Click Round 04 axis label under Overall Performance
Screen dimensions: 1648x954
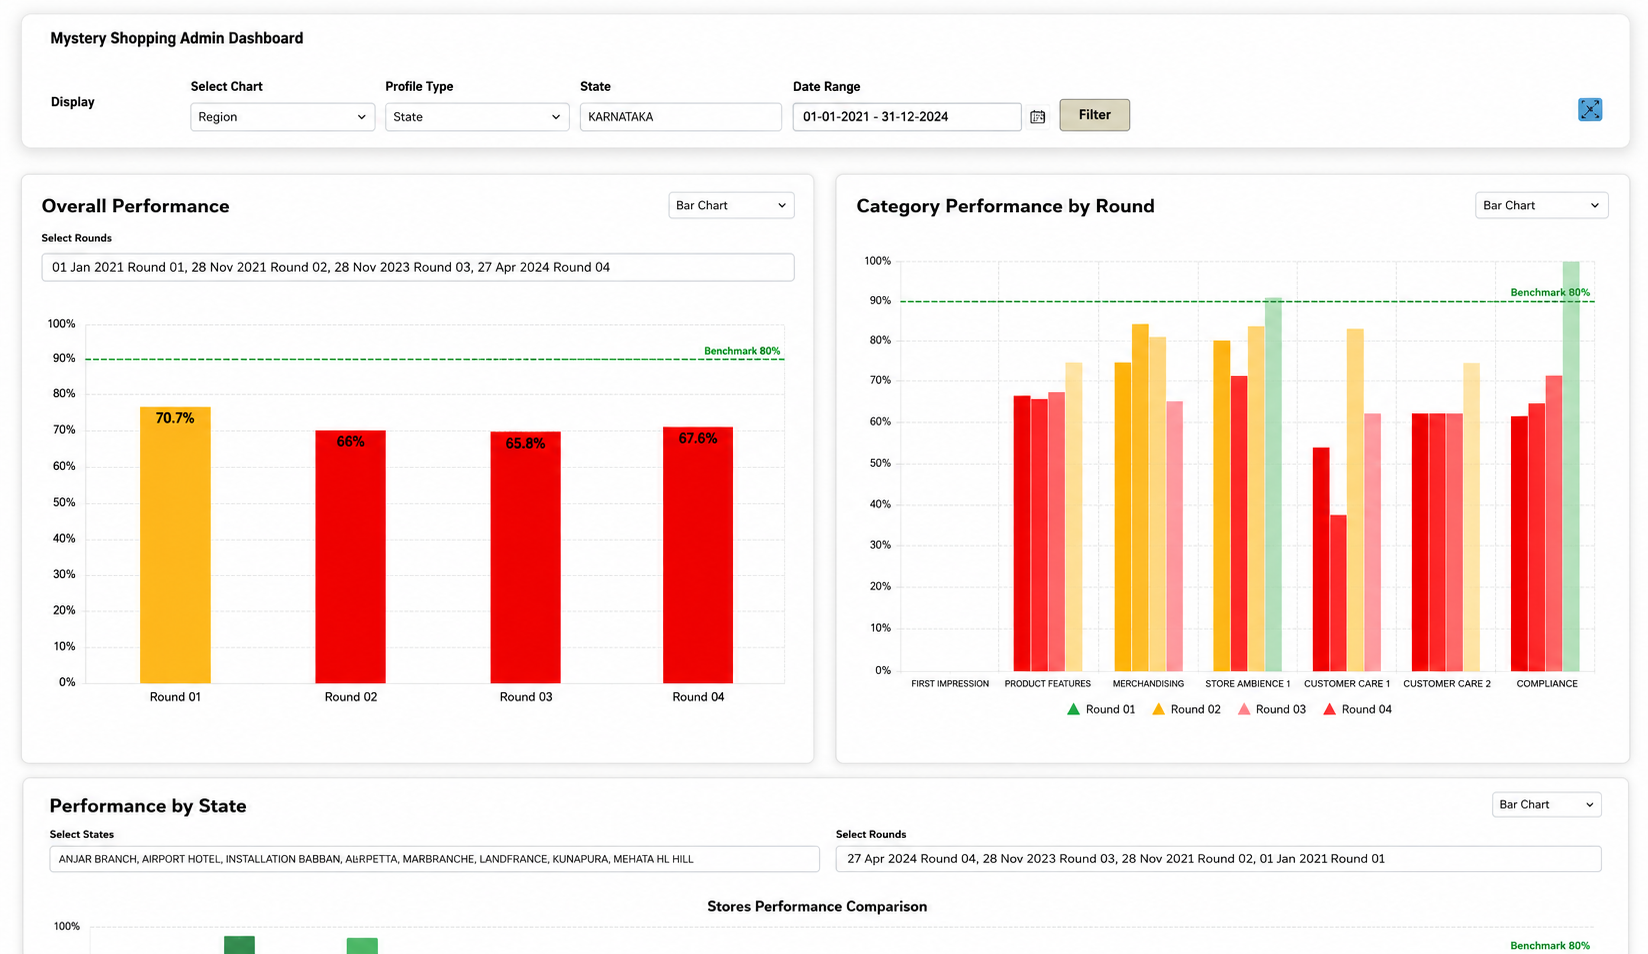click(698, 697)
